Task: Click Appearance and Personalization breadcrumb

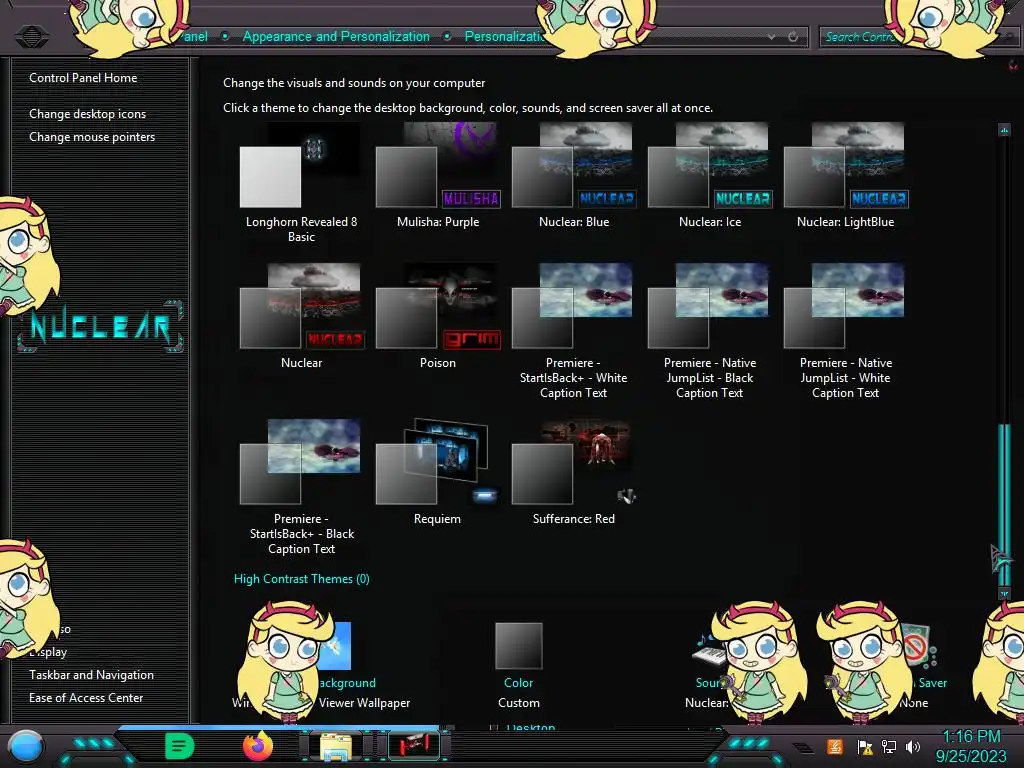Action: coord(336,37)
